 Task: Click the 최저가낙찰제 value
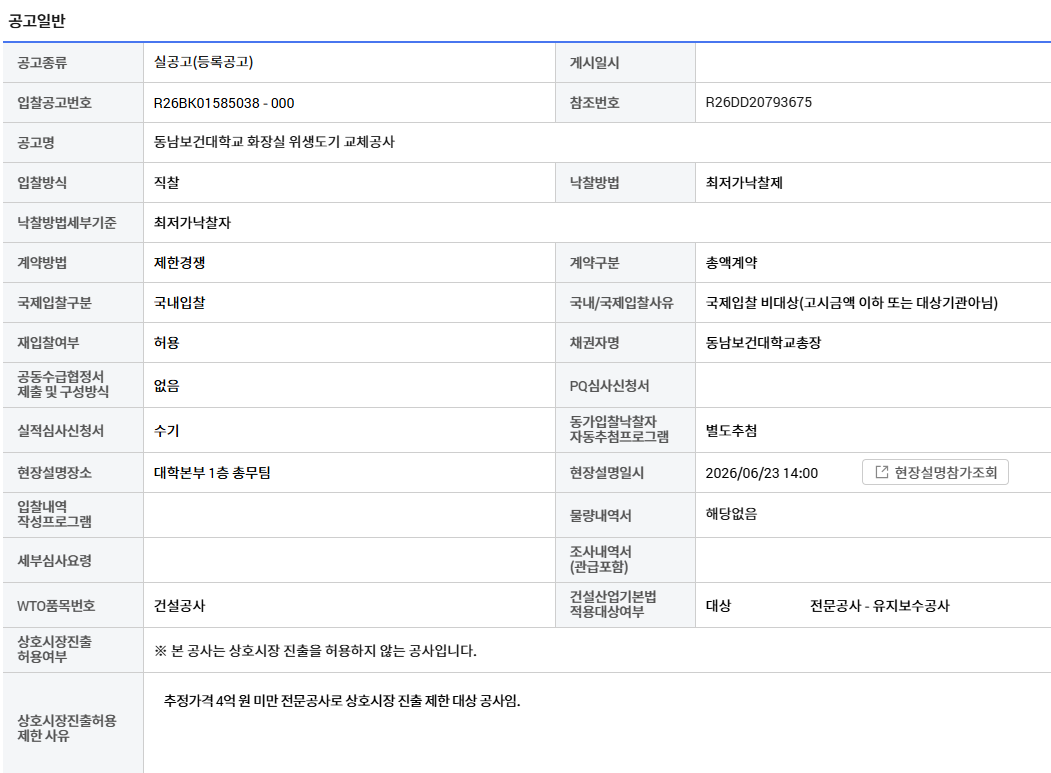point(744,182)
